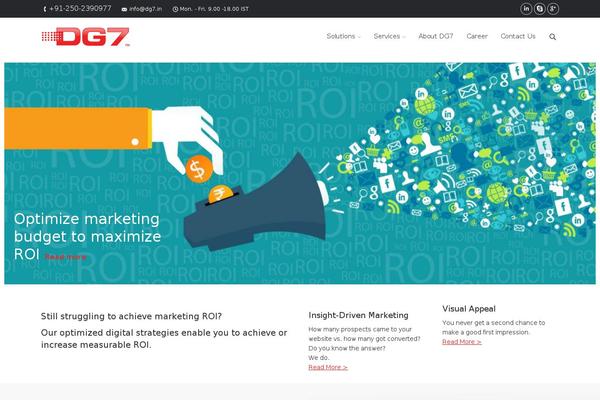Screen dimensions: 600x400
Task: Open the LinkedIn social icon
Action: tap(526, 8)
